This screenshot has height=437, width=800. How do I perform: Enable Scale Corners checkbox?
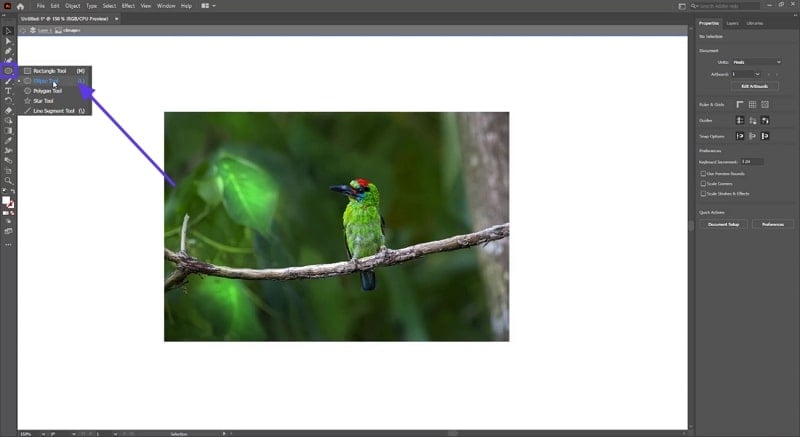pos(703,184)
